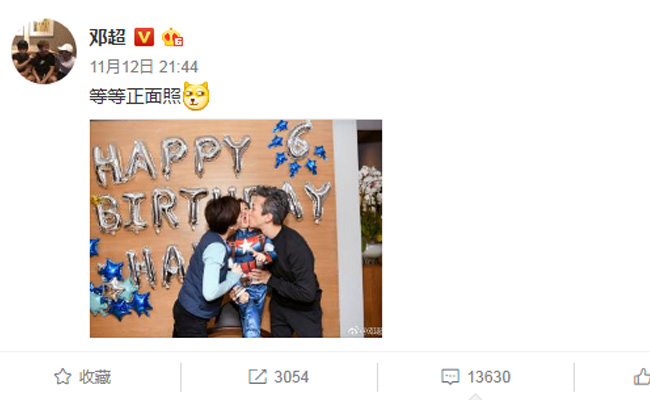Click the doge emoji after post text
This screenshot has width=650, height=400.
click(x=196, y=96)
